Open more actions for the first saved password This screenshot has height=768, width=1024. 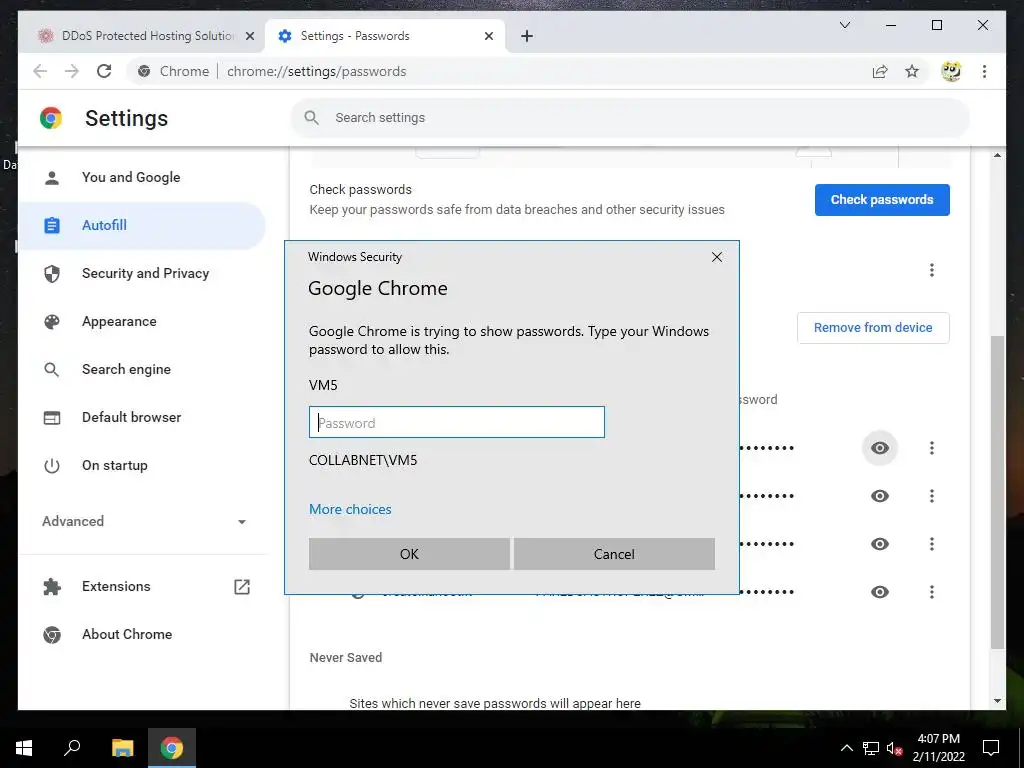coord(931,448)
